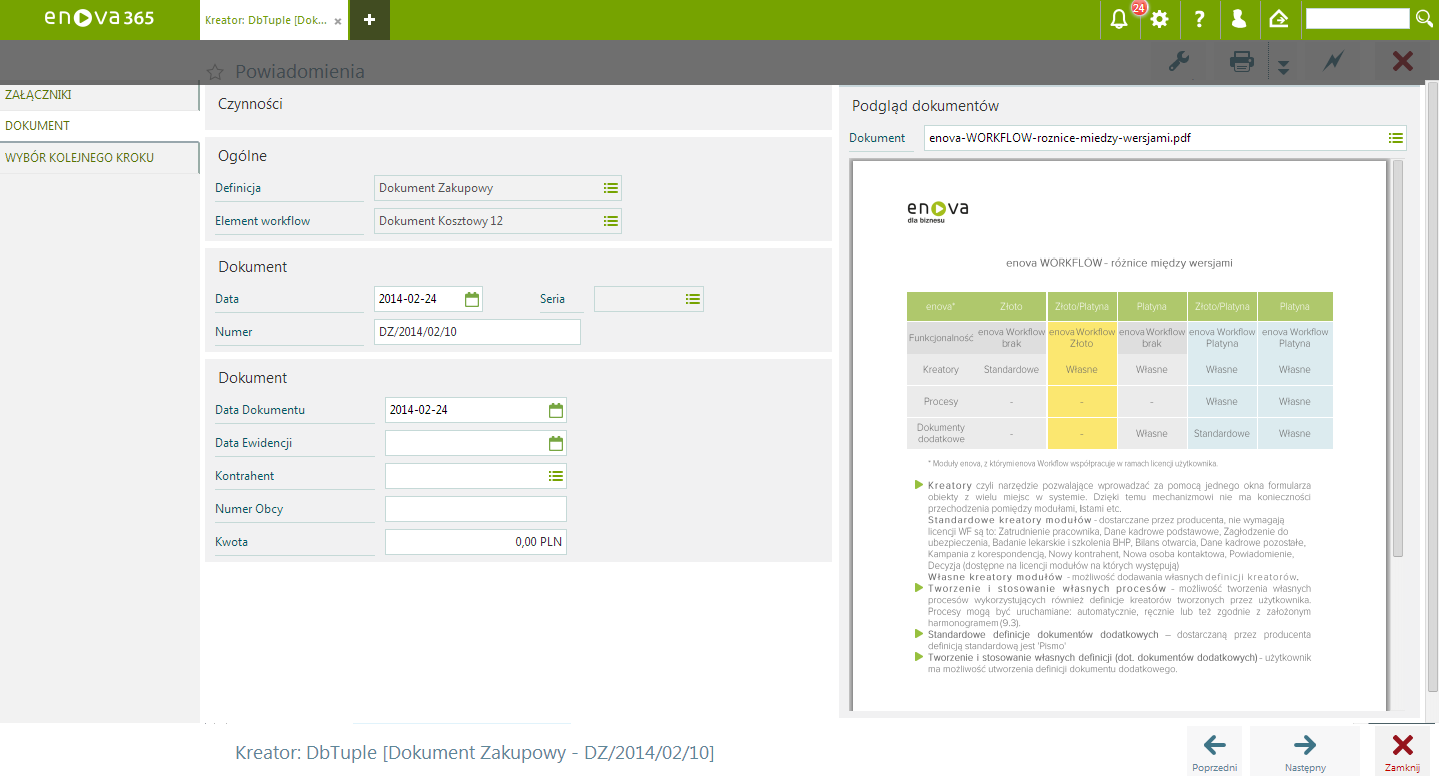Click the printer icon

pos(1241,62)
